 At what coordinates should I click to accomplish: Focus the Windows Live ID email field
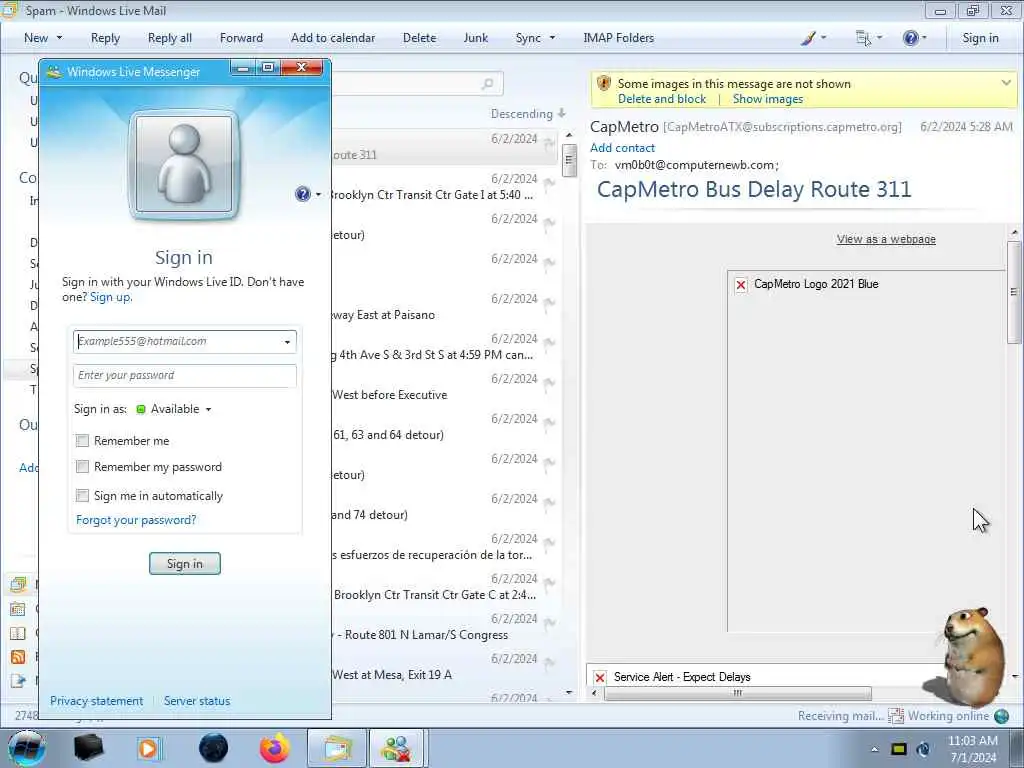184,342
